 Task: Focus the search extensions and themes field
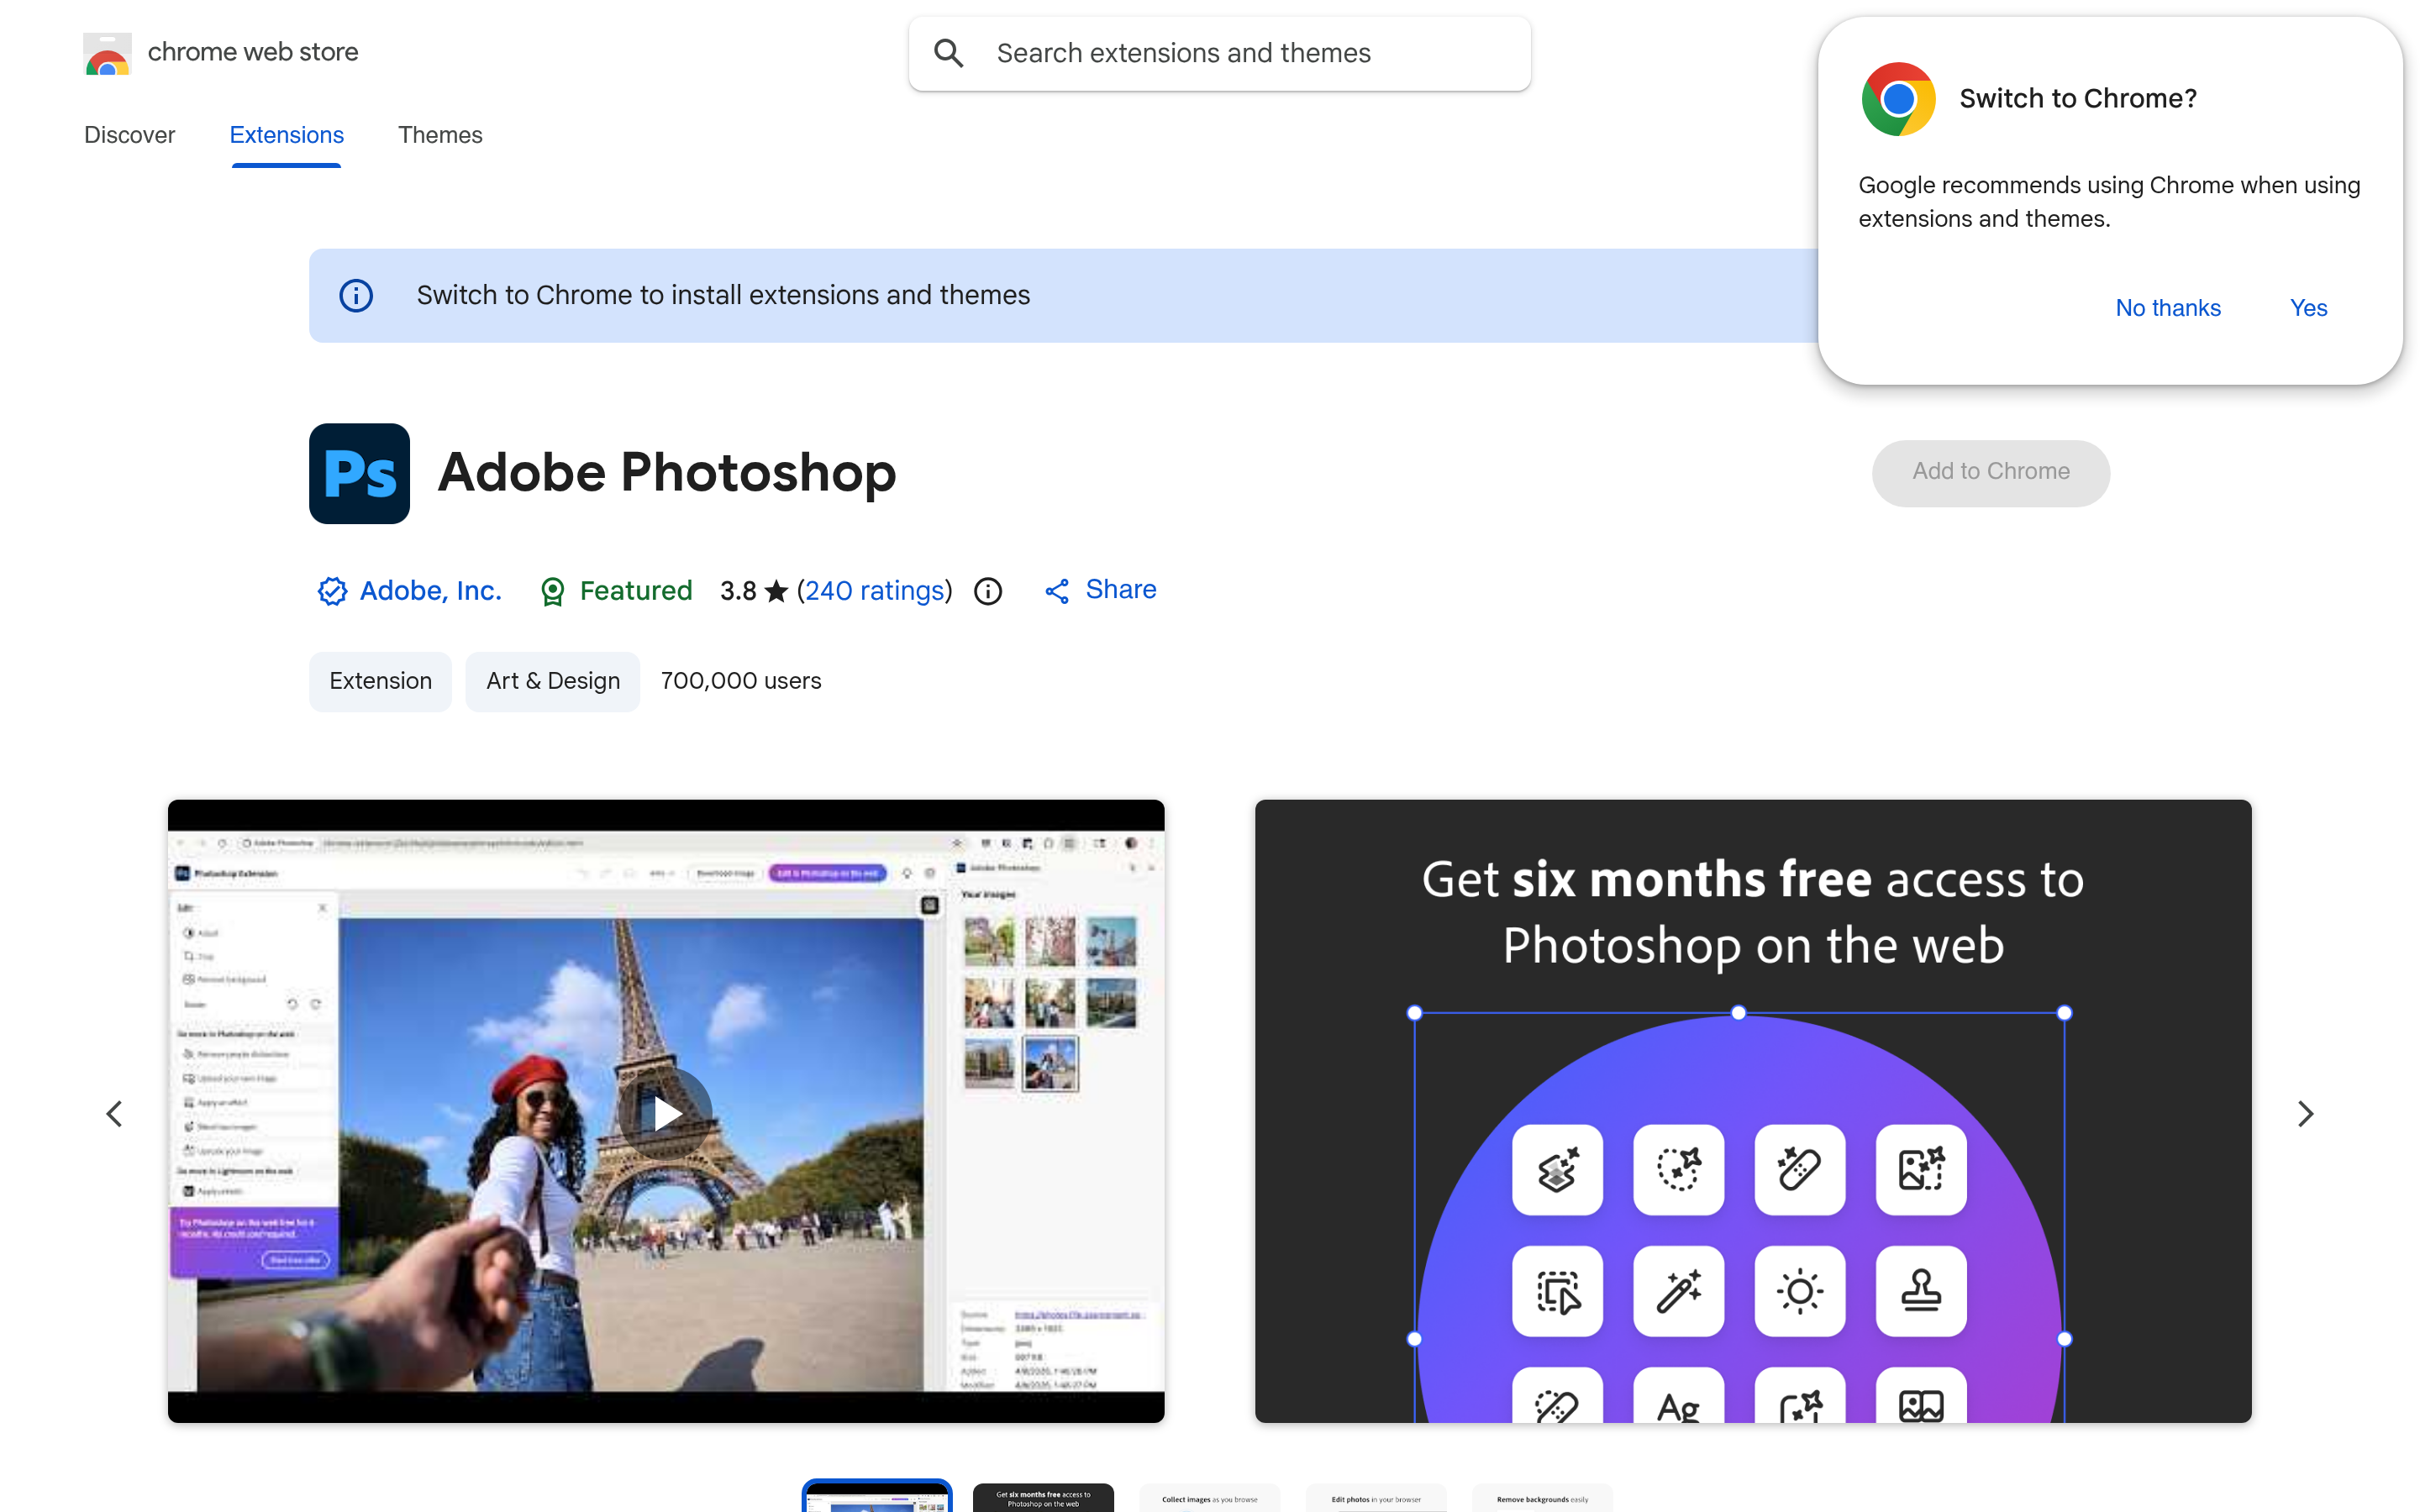tap(1219, 53)
